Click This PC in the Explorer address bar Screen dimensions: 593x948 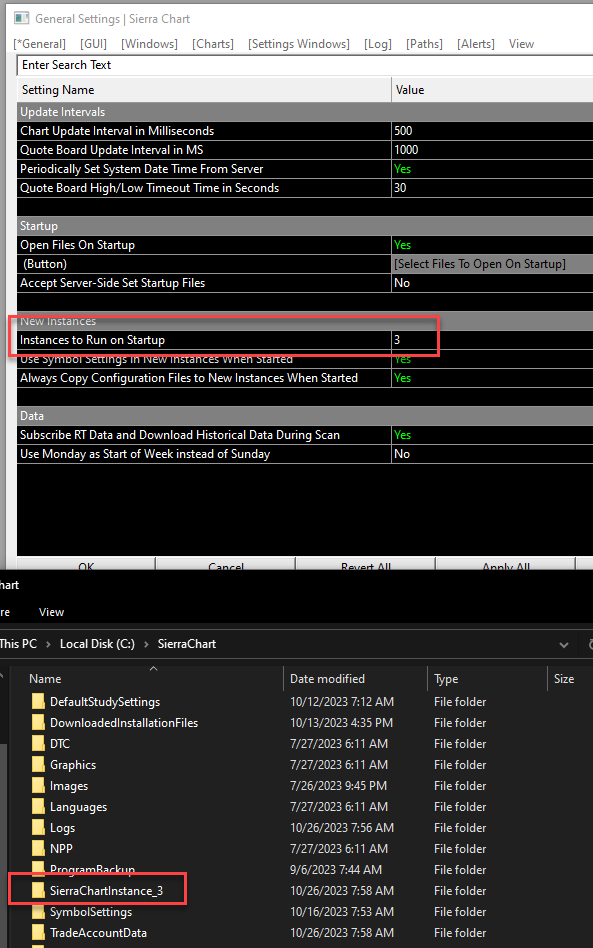point(18,644)
